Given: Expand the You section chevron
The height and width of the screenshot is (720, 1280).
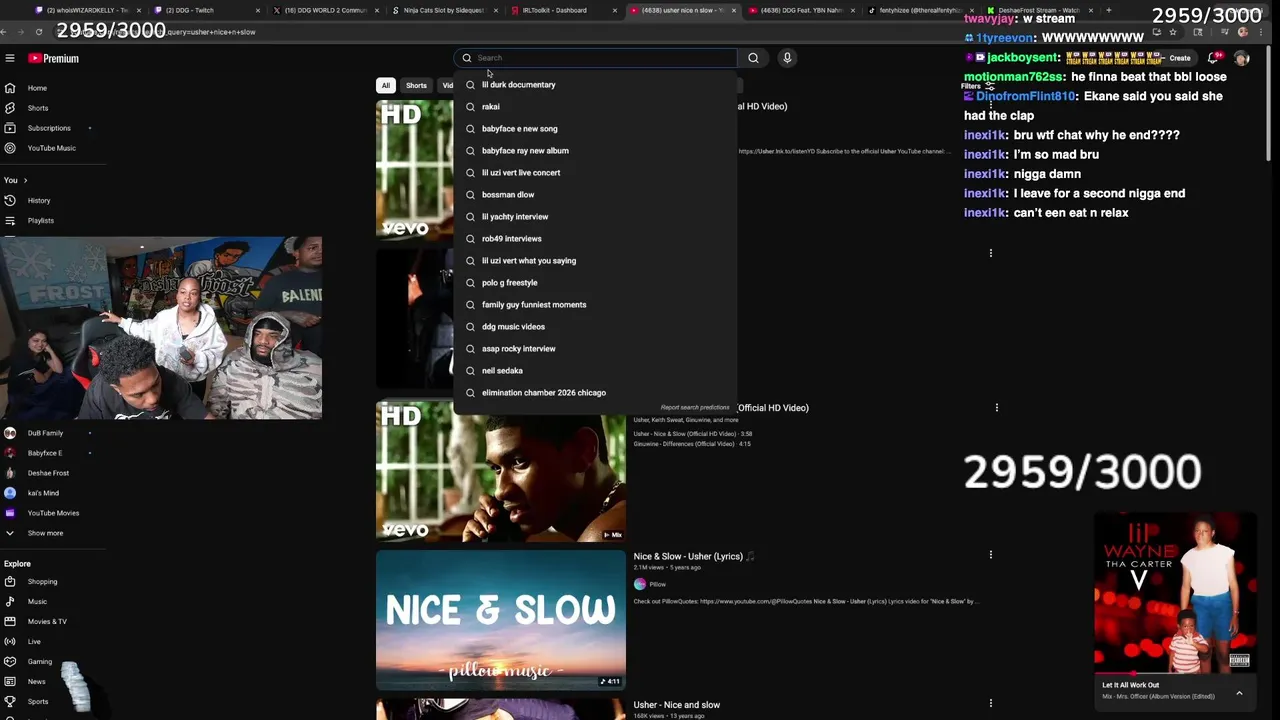Looking at the screenshot, I should click(x=25, y=180).
